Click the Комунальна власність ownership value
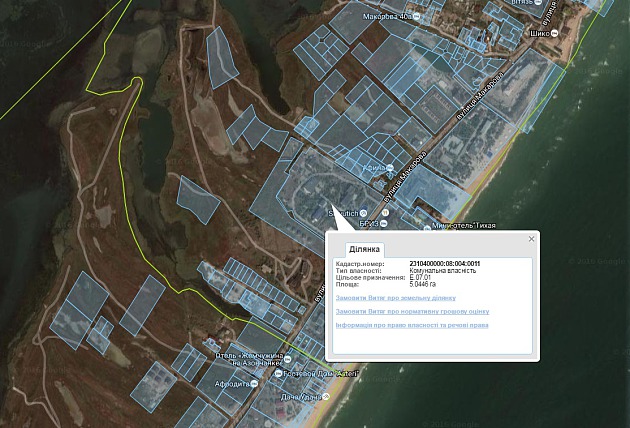630x428 pixels. (x=443, y=271)
